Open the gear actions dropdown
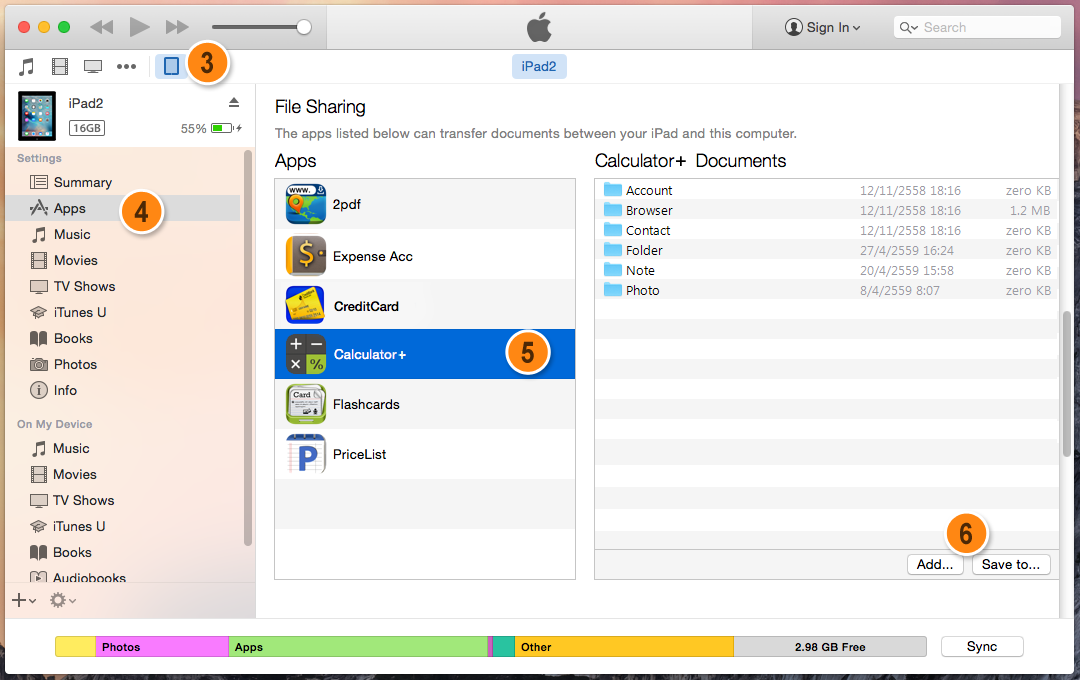1080x680 pixels. coord(62,601)
